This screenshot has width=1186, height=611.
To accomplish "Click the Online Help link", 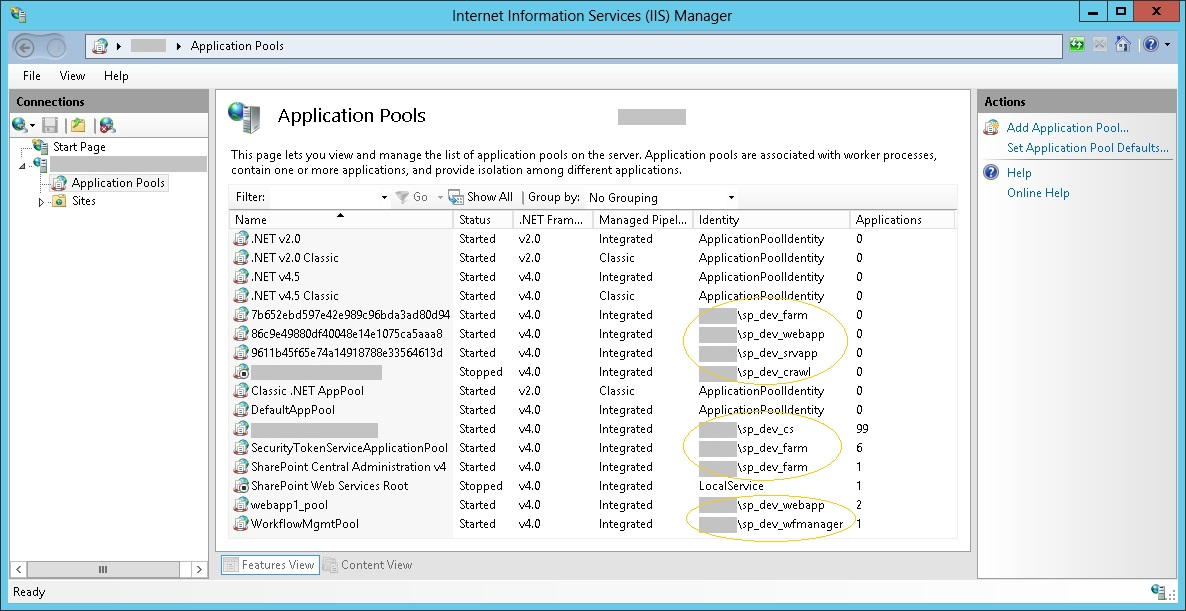I will 1038,193.
